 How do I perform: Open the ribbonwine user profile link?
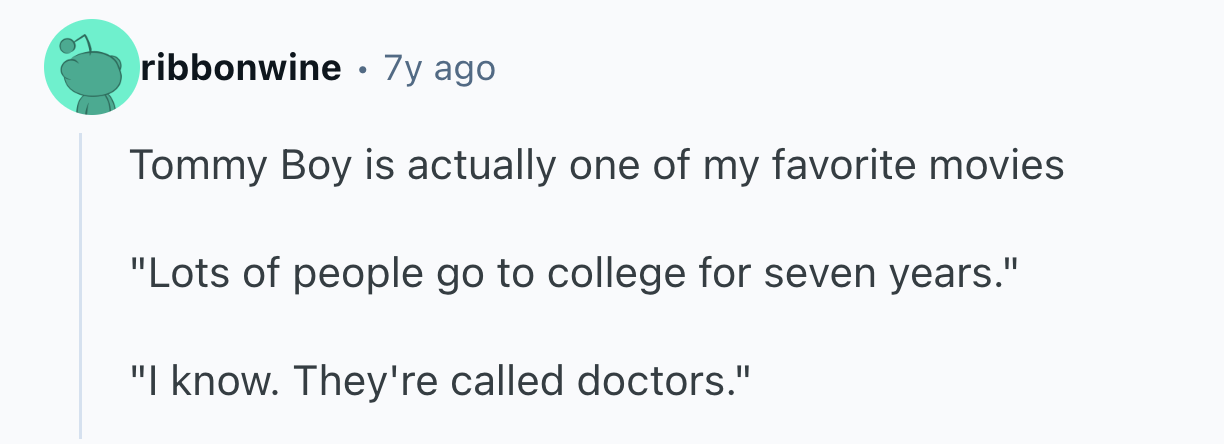click(x=240, y=68)
